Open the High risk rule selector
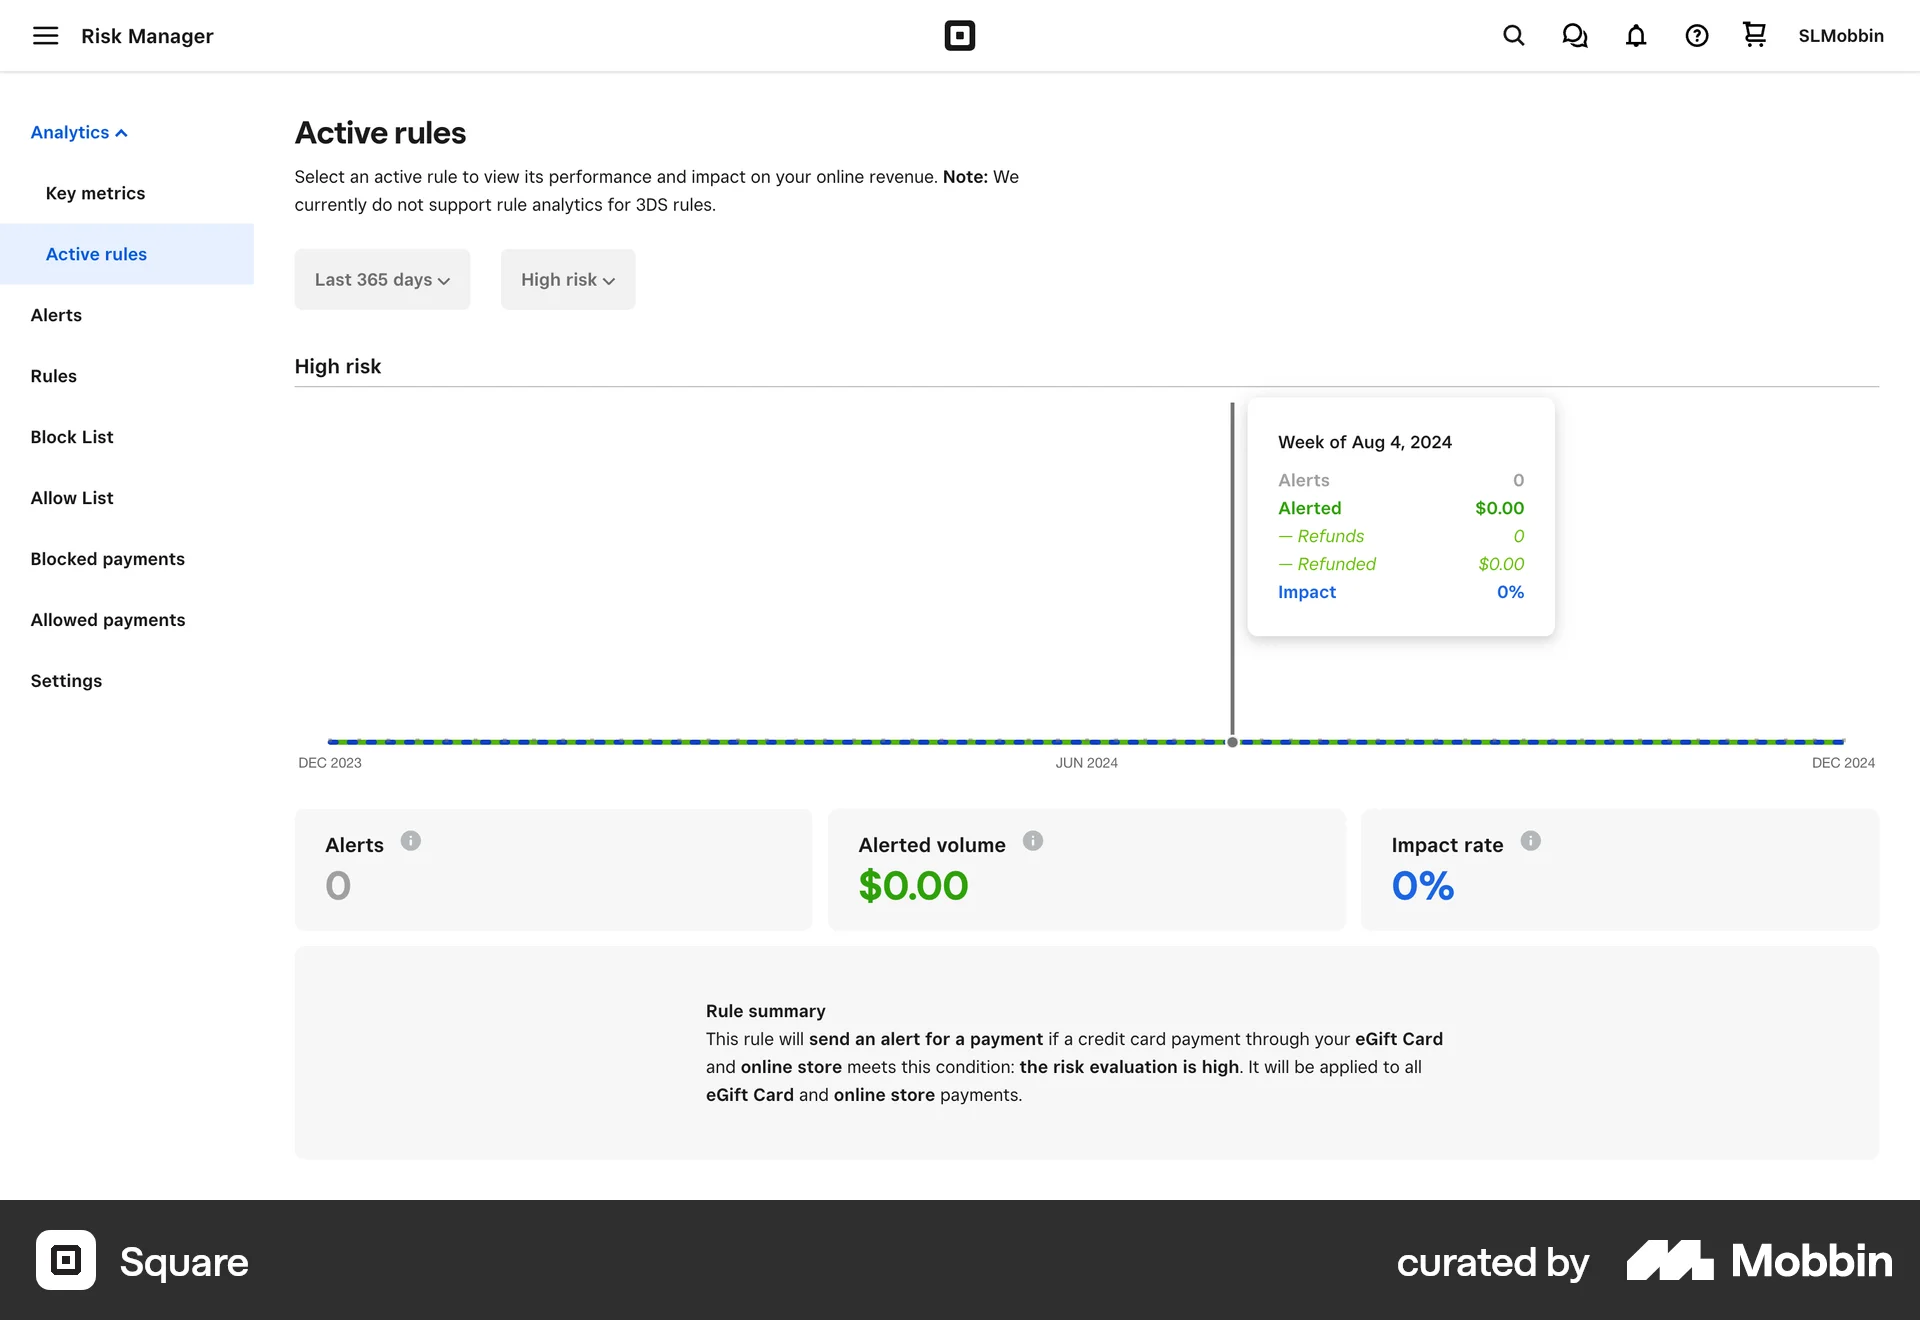Viewport: 1920px width, 1320px height. [567, 279]
